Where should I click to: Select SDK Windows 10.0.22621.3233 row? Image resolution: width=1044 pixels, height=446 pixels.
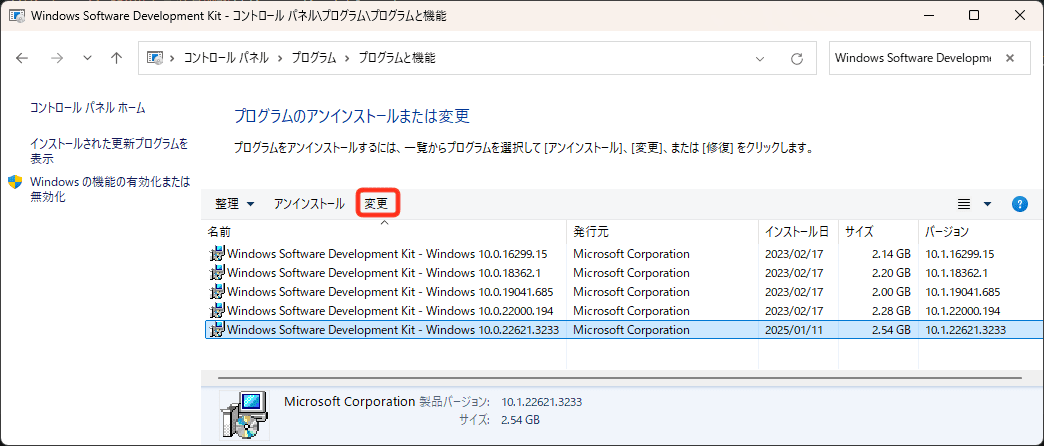pyautogui.click(x=624, y=330)
